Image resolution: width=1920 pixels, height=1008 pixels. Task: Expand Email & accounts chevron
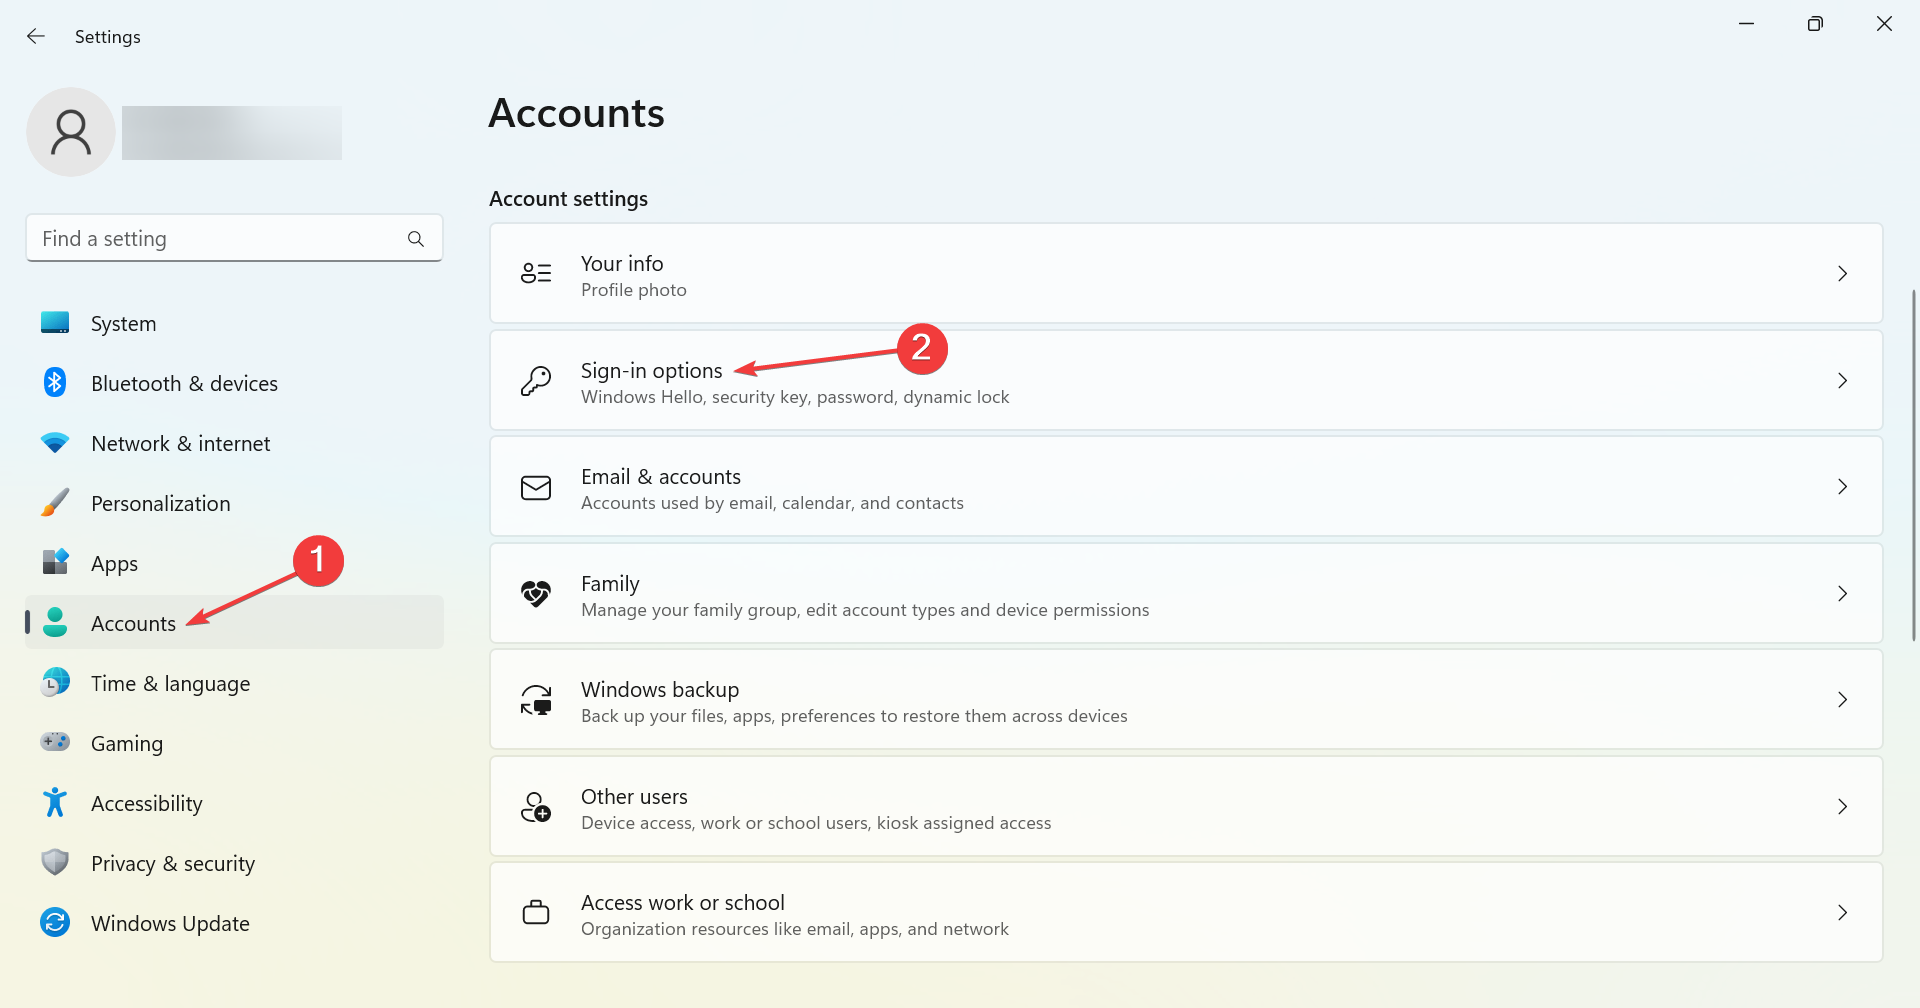(x=1842, y=487)
